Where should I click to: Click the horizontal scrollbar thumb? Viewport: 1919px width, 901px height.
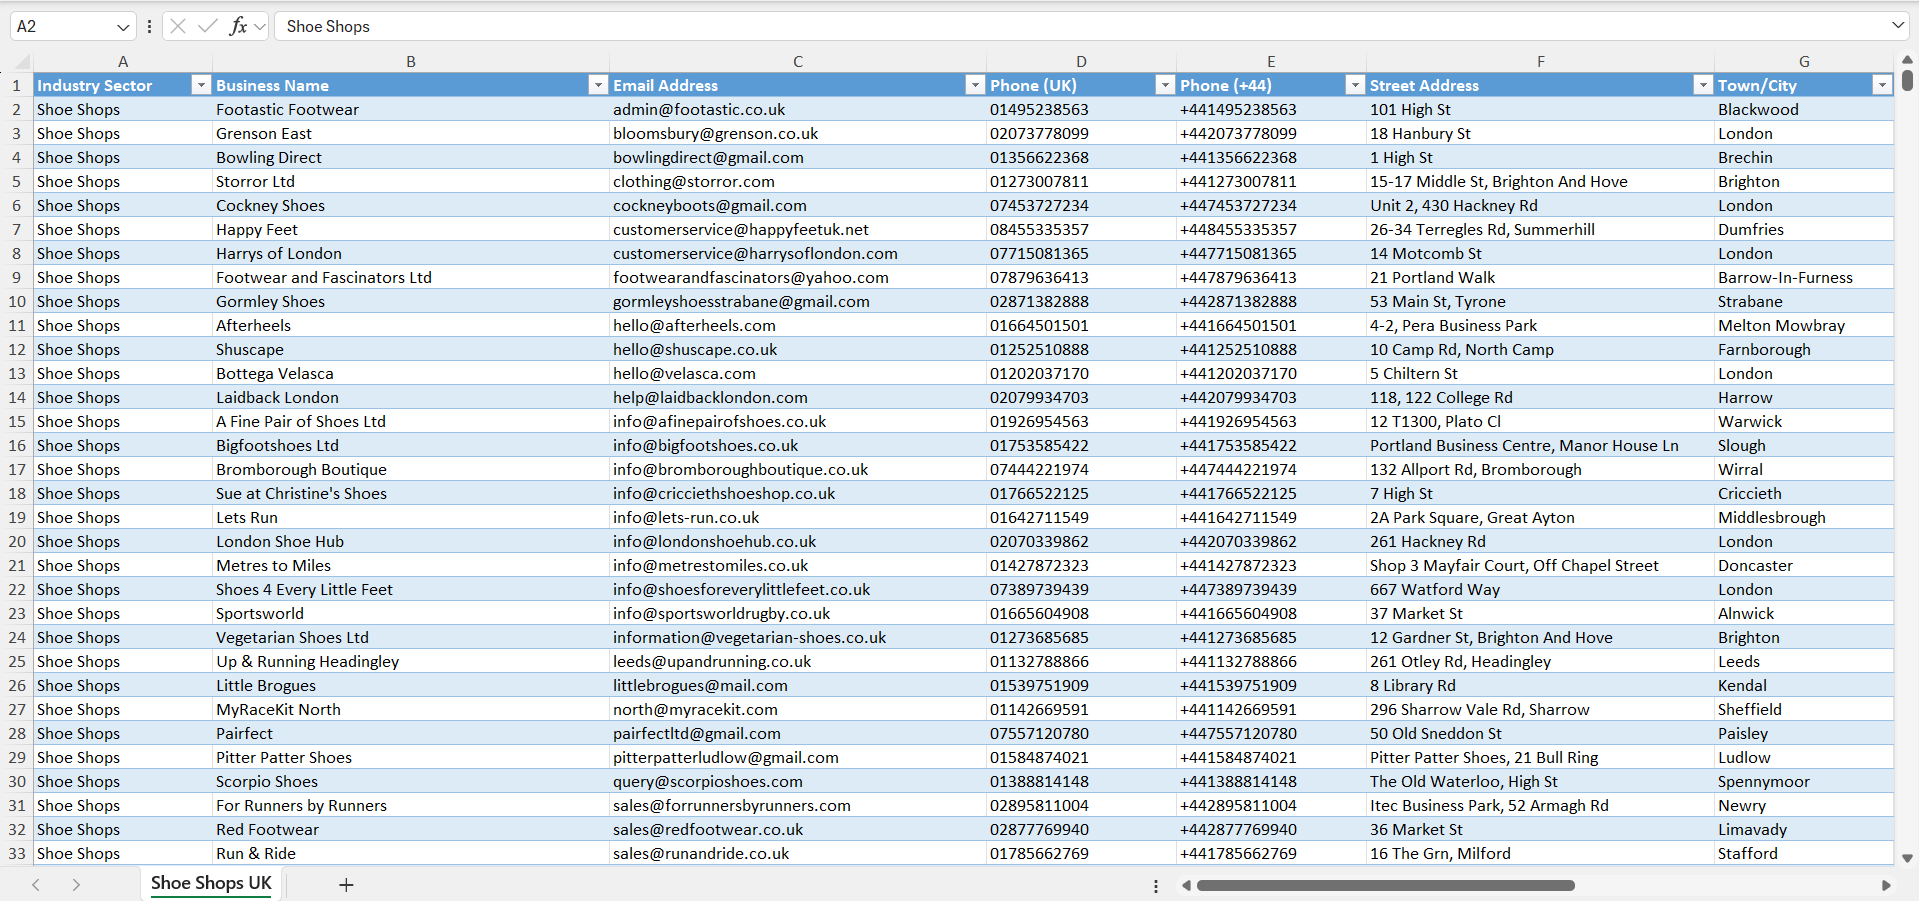1386,885
